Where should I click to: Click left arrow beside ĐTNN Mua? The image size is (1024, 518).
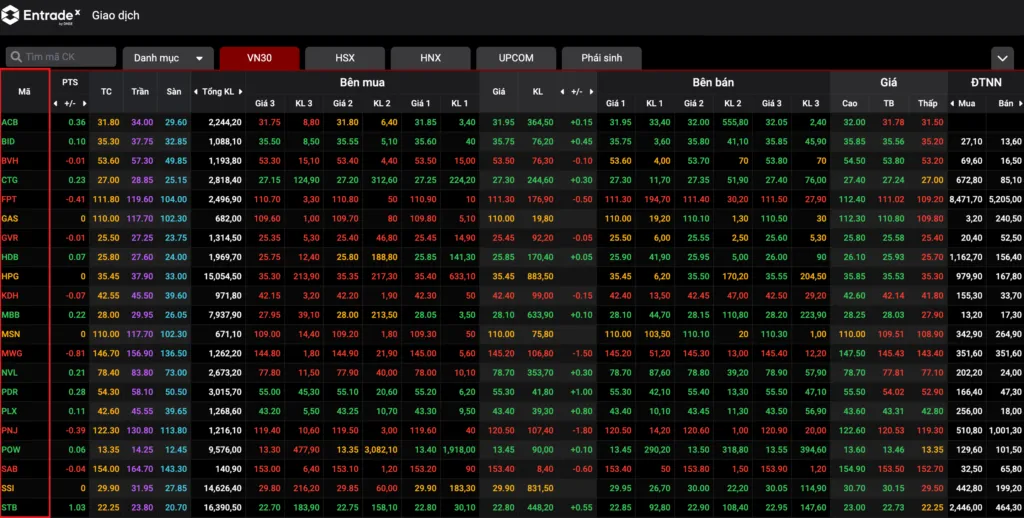(952, 103)
